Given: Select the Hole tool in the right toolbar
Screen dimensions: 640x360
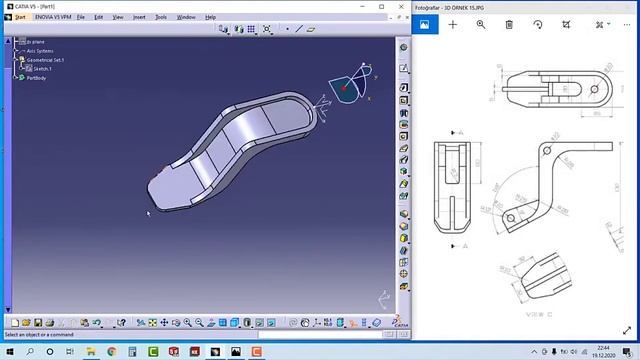Looking at the screenshot, I should coord(403,136).
